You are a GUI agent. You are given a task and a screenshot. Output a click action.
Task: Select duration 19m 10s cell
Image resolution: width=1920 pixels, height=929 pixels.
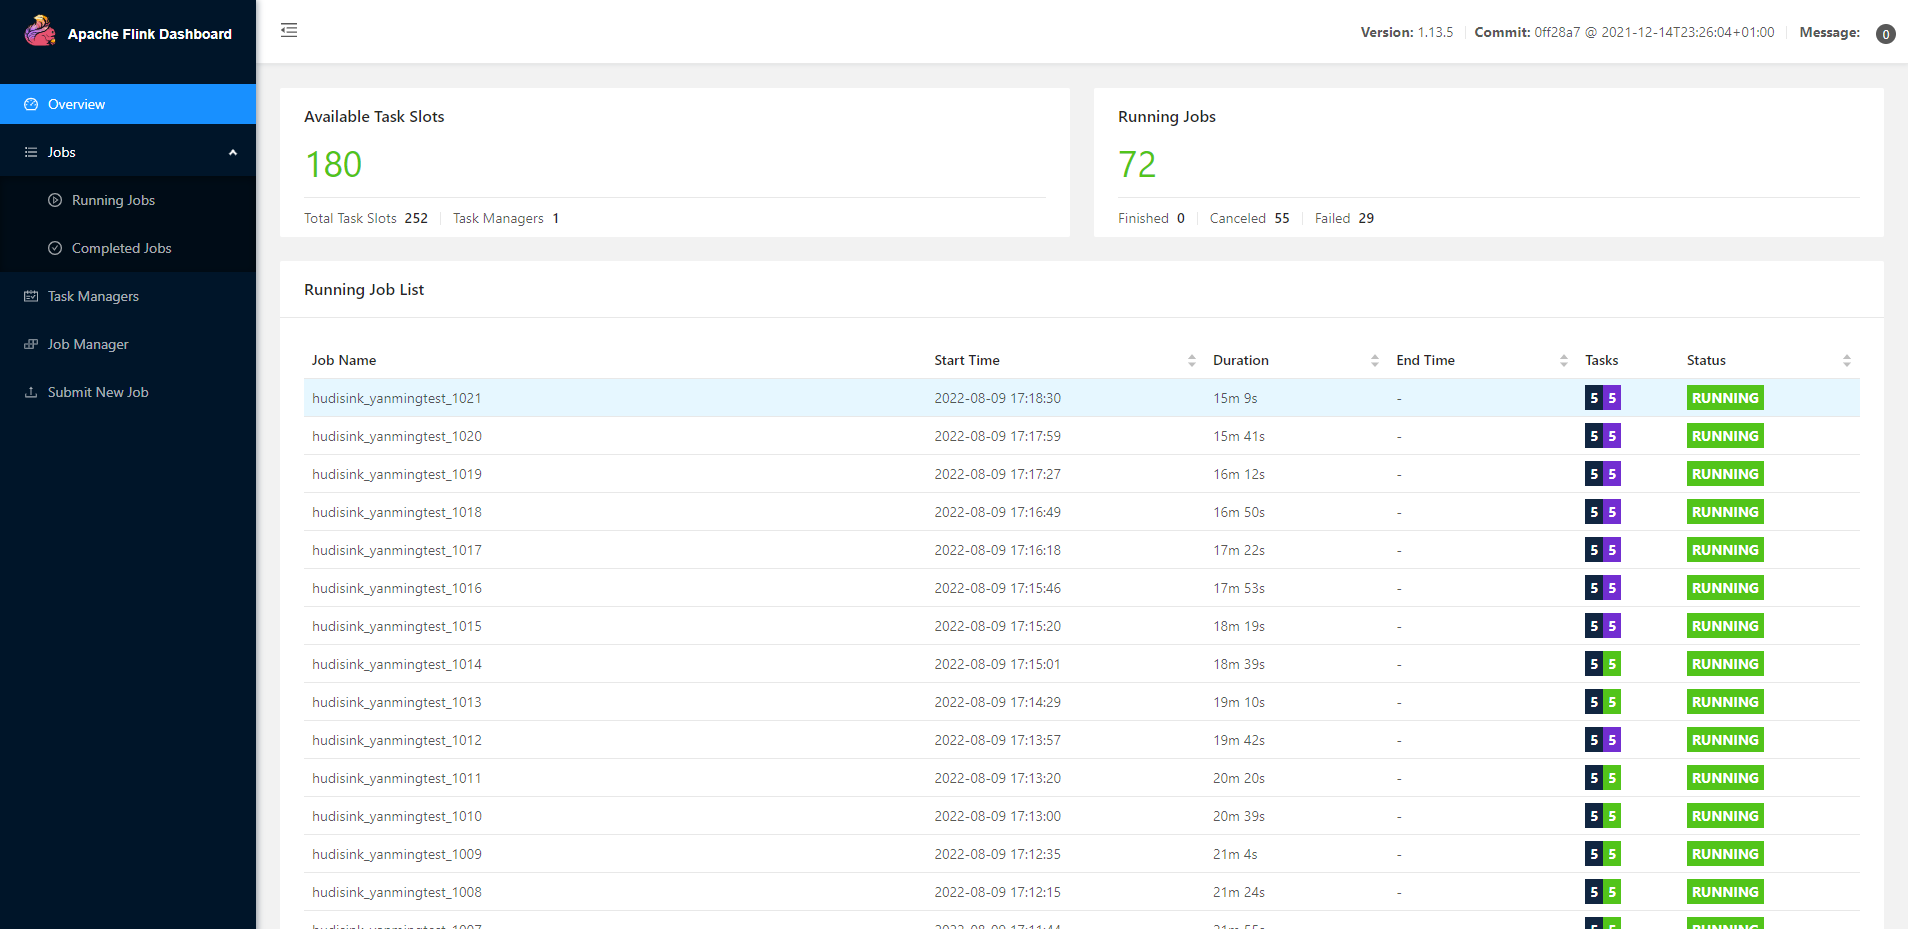point(1239,702)
